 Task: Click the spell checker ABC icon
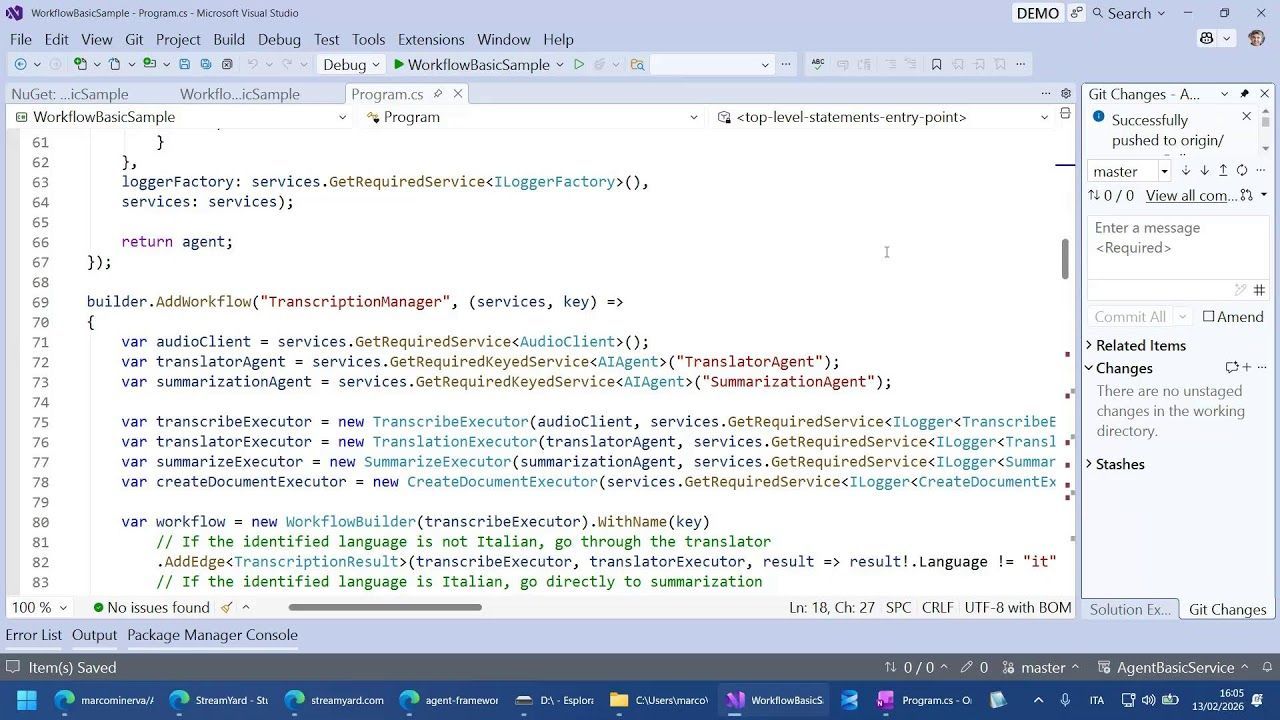[x=818, y=64]
